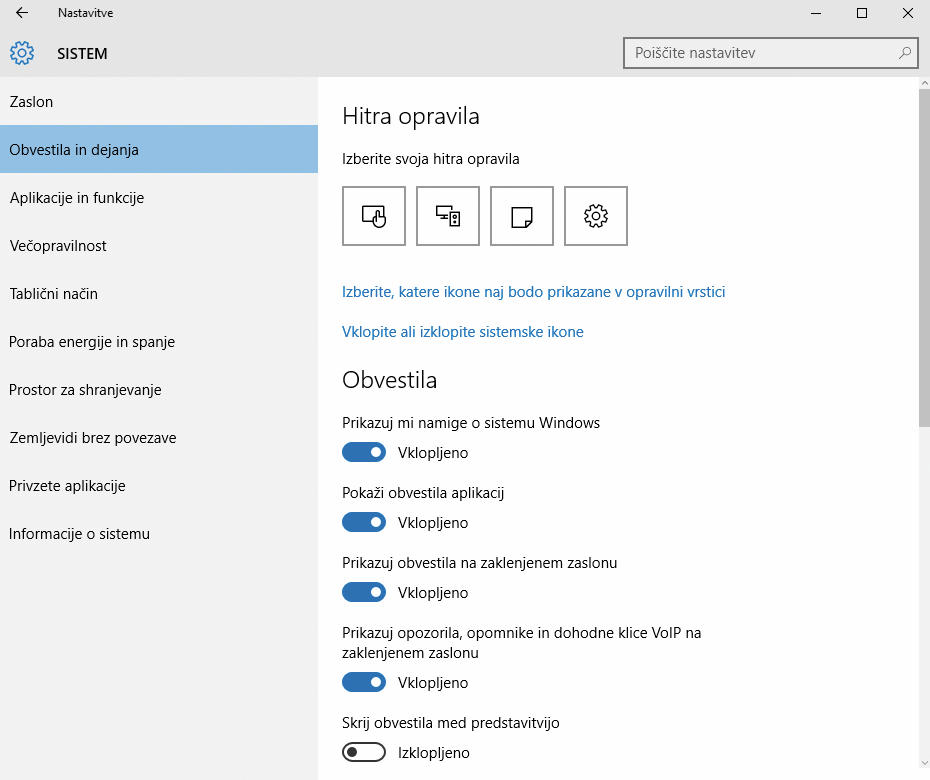Go to Poraba energije in spanje

tap(159, 342)
